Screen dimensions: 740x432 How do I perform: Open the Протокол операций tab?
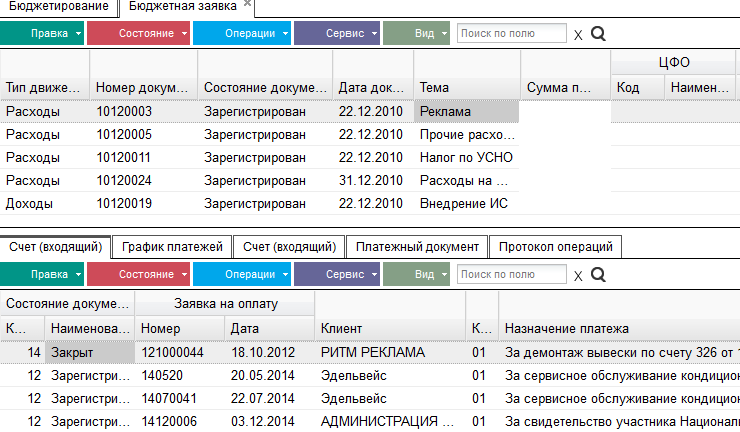coord(555,247)
